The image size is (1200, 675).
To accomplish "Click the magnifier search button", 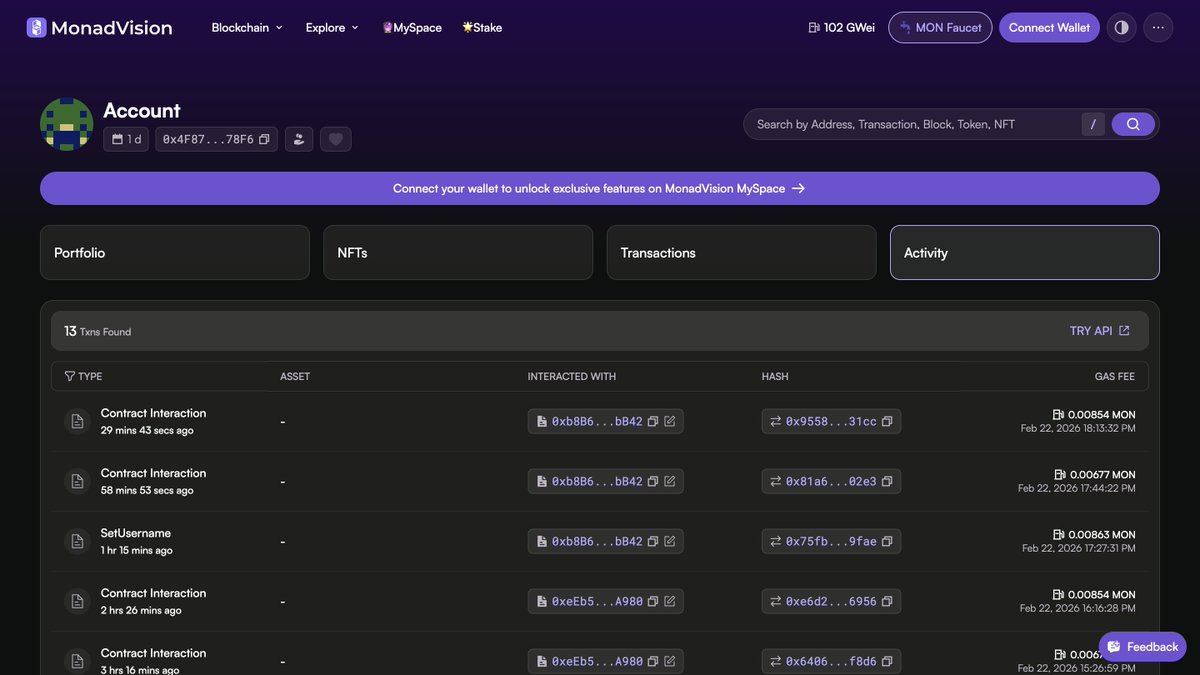I will click(1133, 124).
